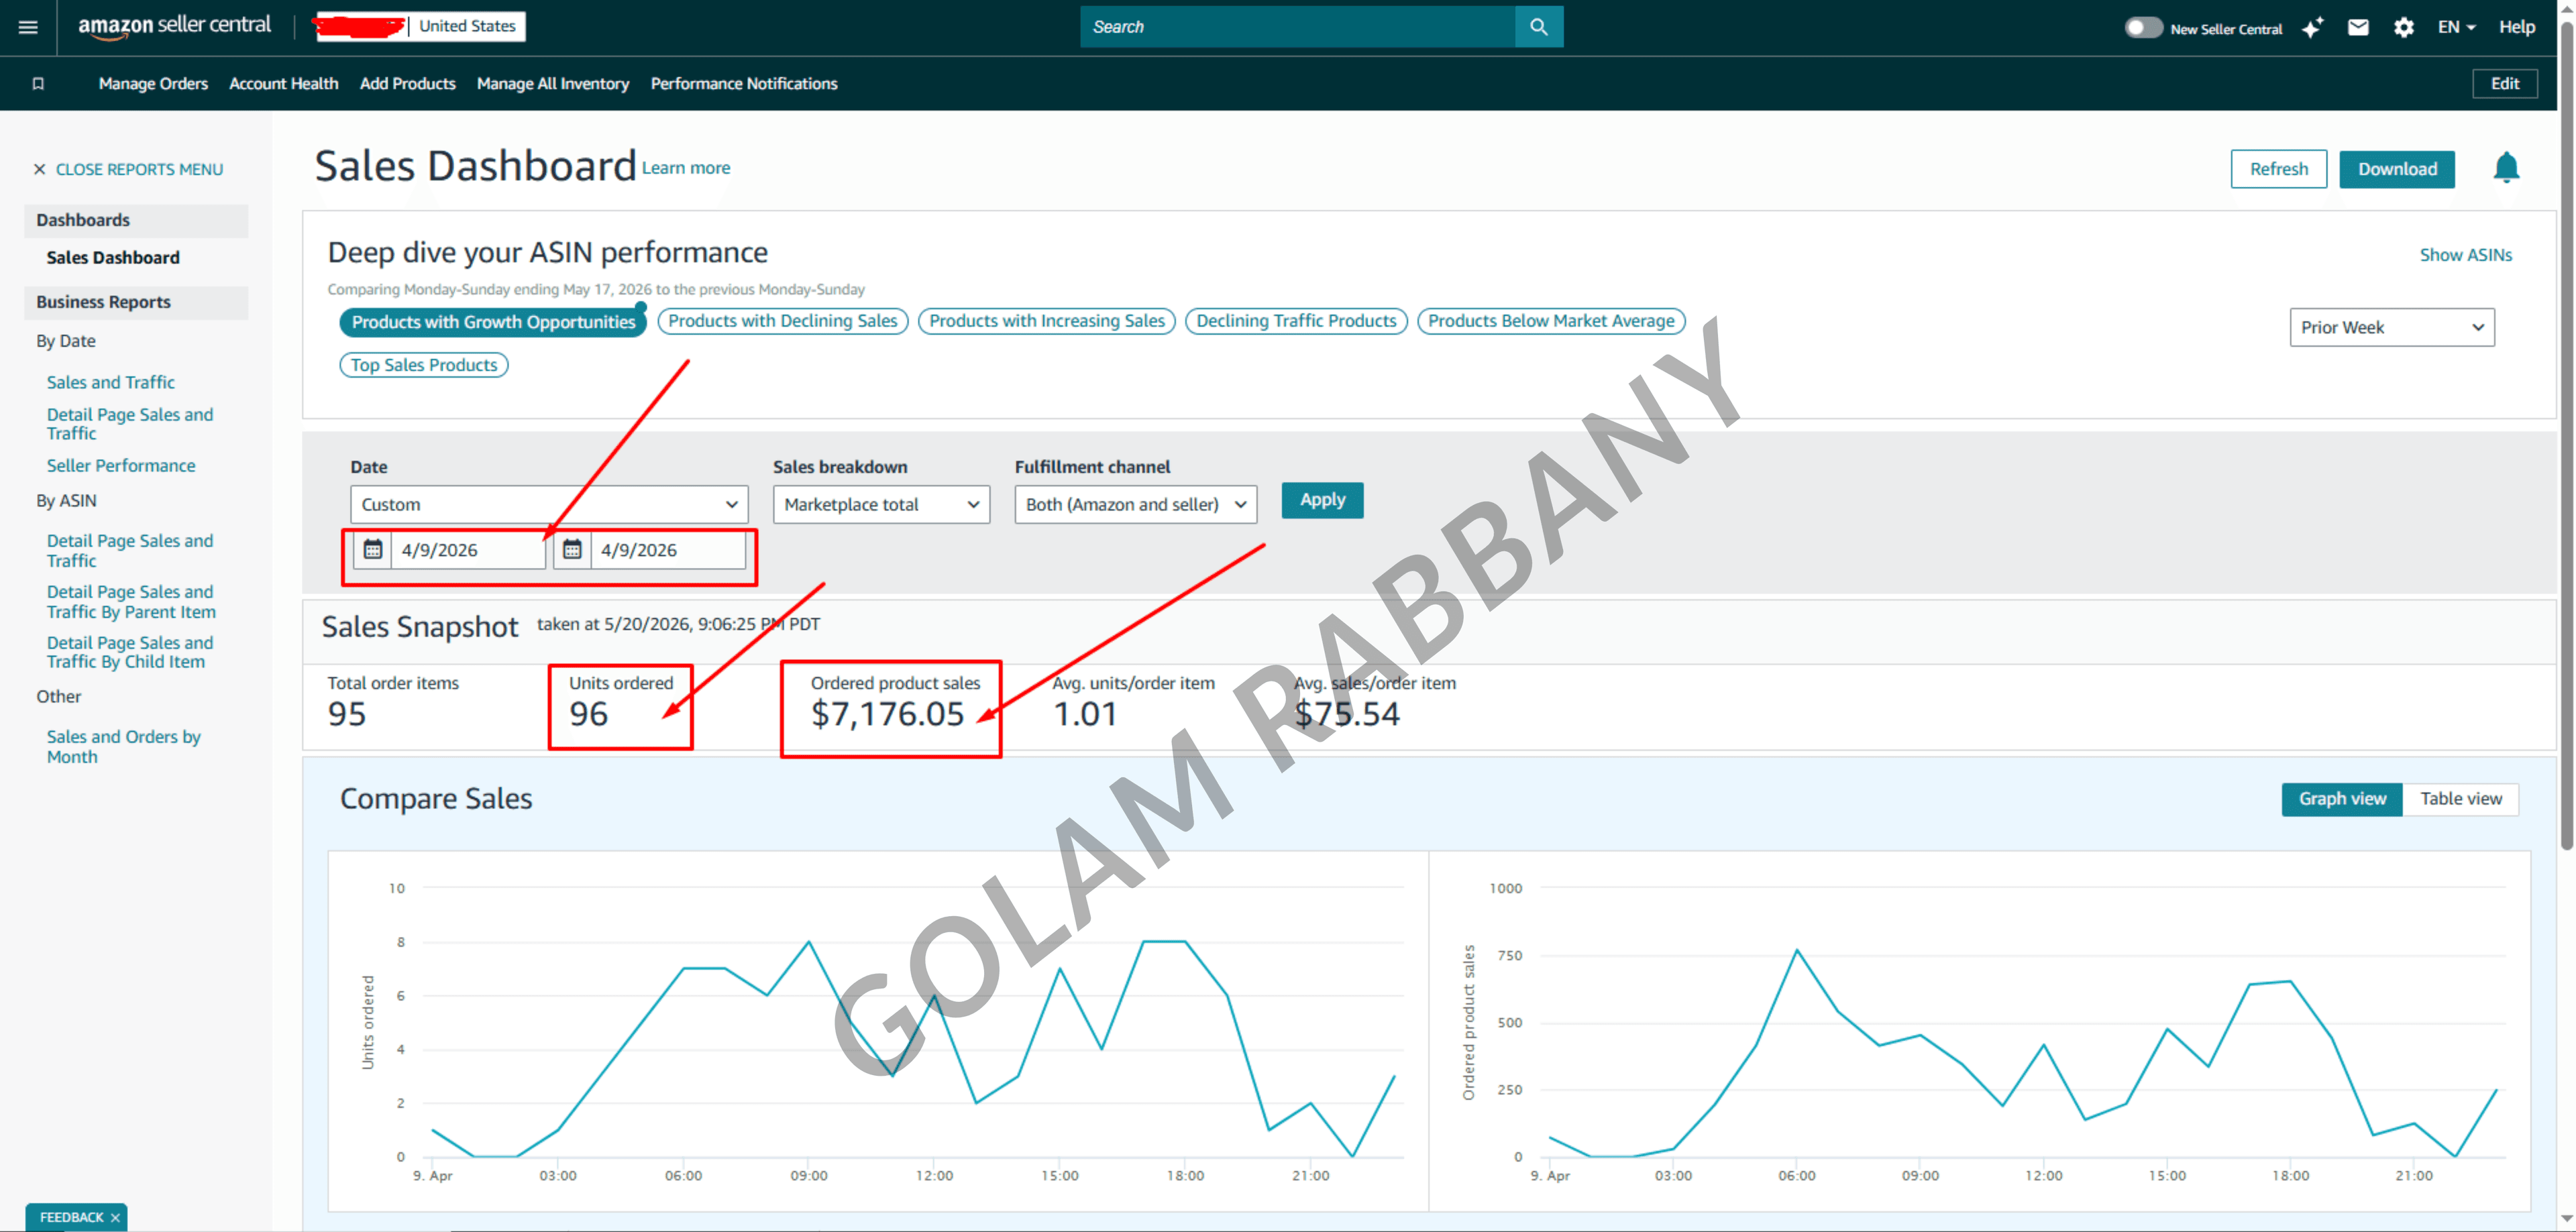The image size is (2576, 1232).
Task: Click the notification bell icon
Action: [x=2506, y=168]
